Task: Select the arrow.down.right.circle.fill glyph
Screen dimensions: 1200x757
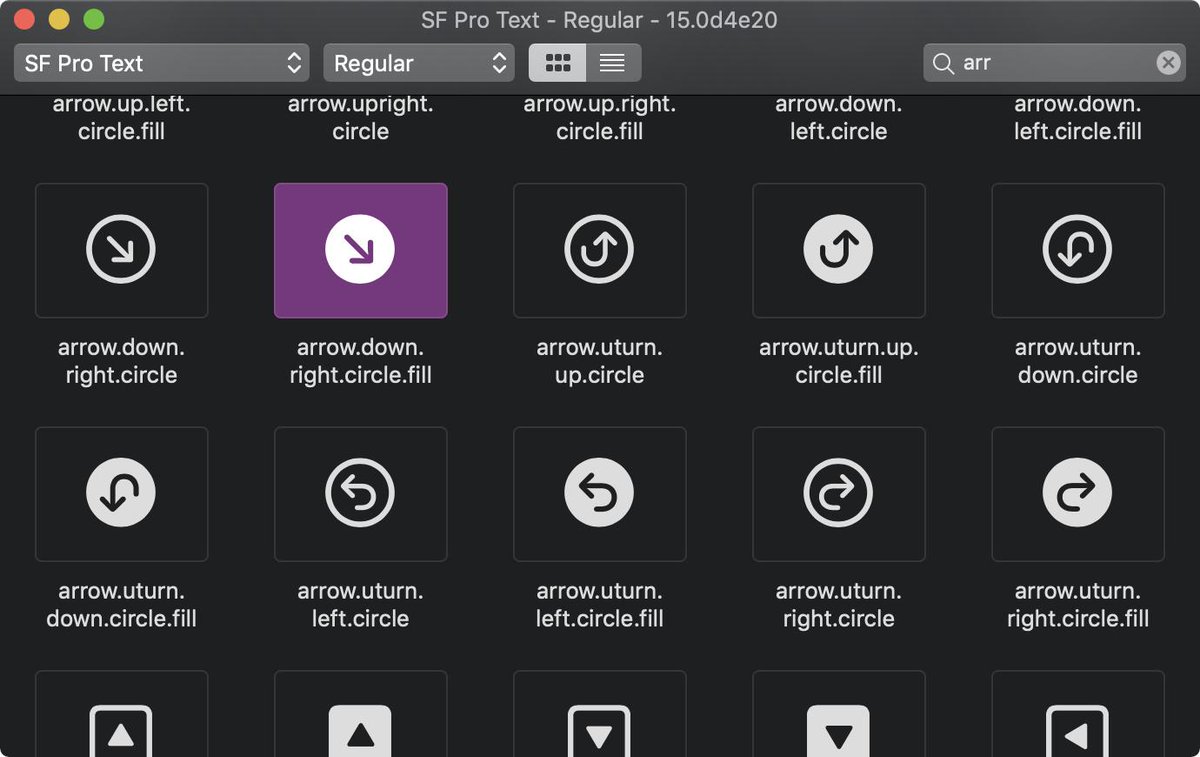Action: coord(360,250)
